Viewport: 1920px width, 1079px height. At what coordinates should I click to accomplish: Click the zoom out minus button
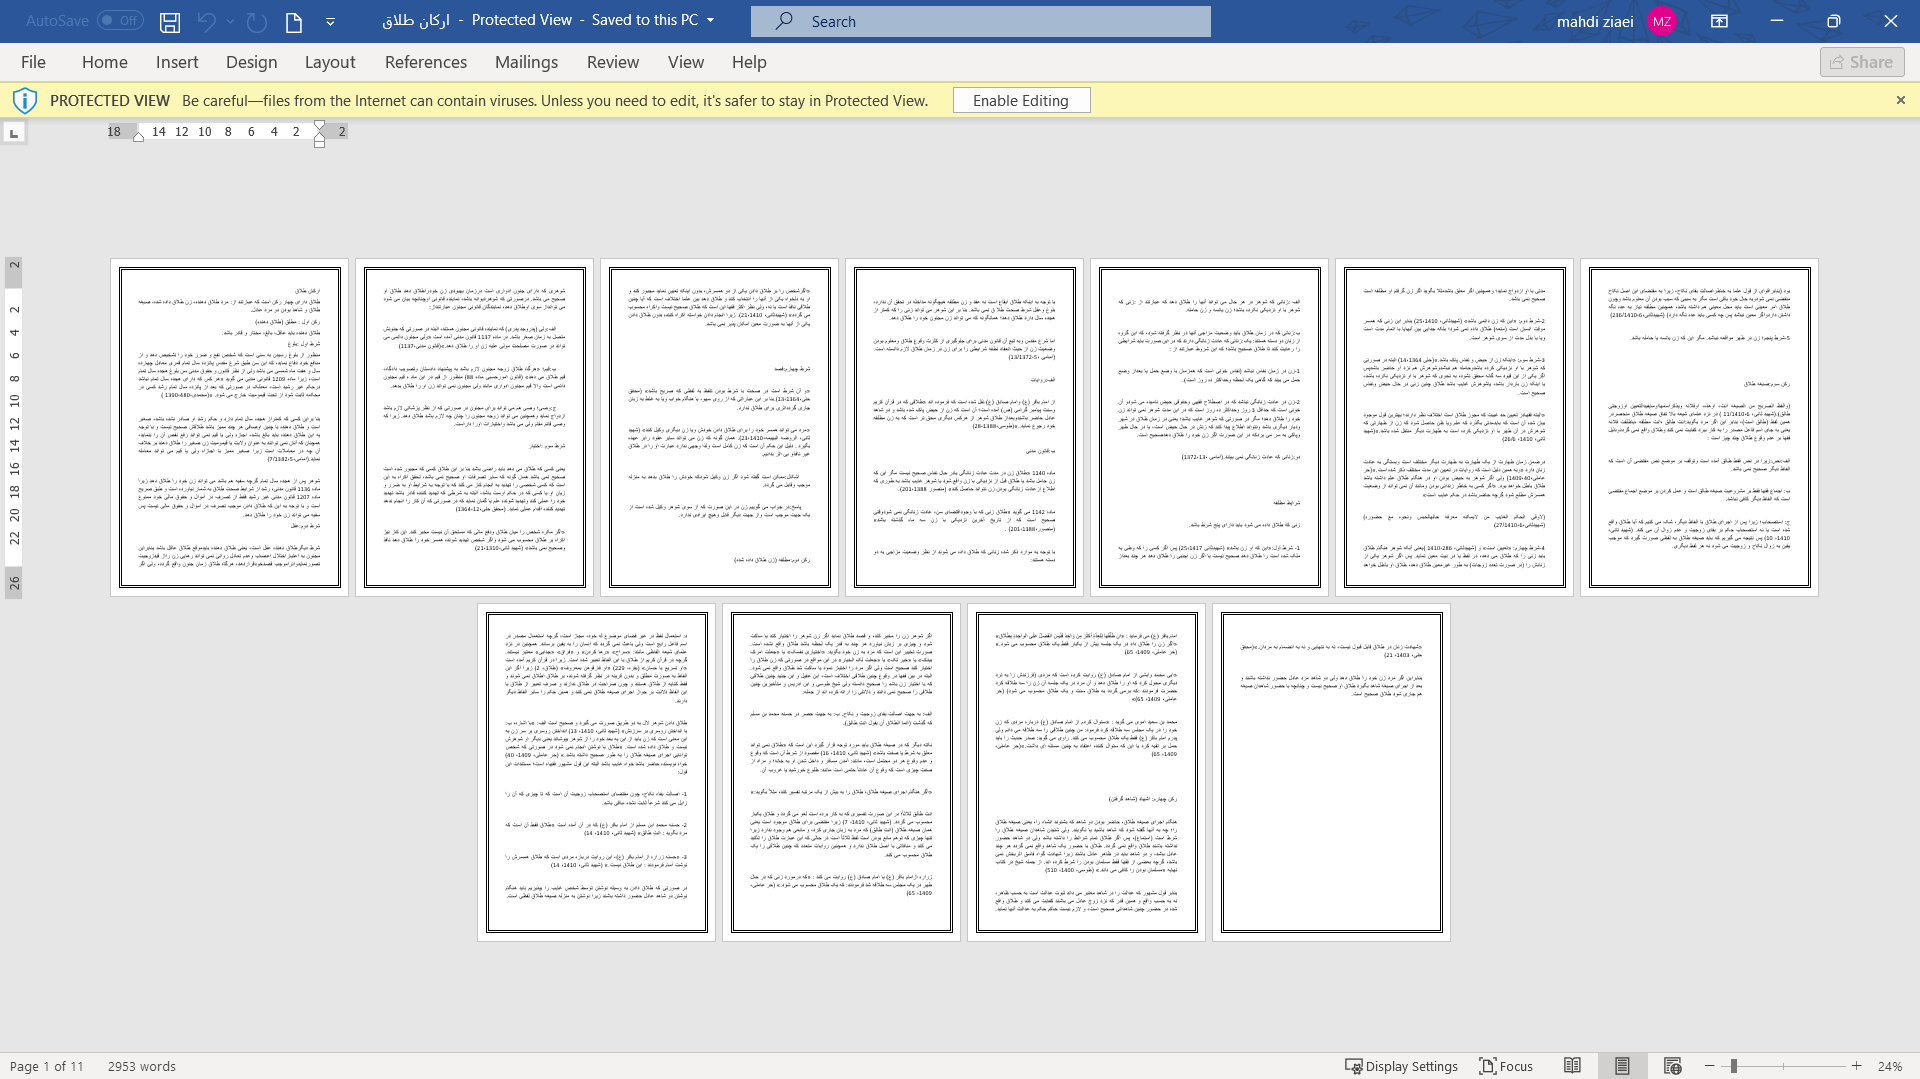[x=1710, y=1066]
